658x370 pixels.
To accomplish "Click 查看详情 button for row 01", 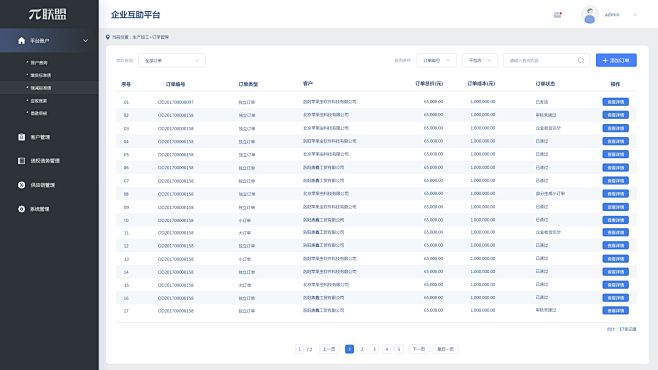I will point(616,102).
